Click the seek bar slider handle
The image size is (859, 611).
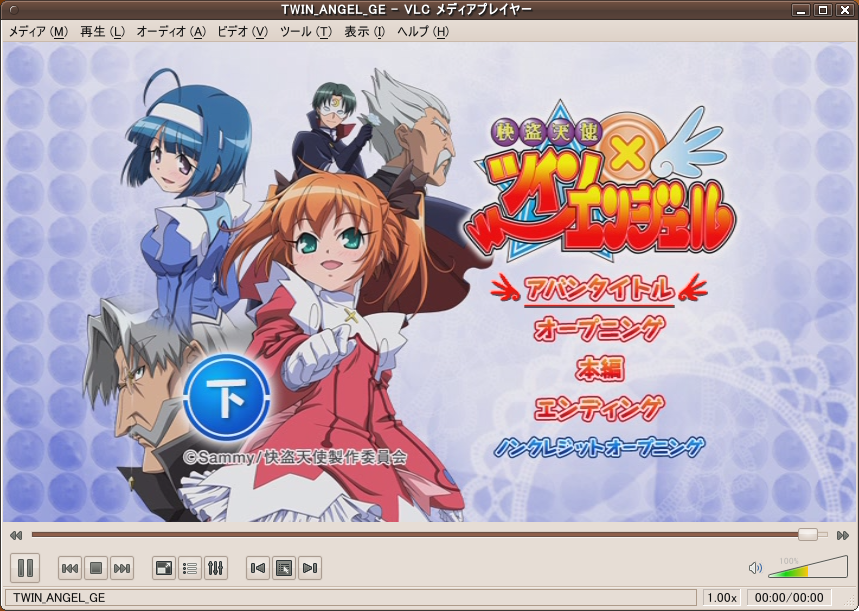(808, 534)
